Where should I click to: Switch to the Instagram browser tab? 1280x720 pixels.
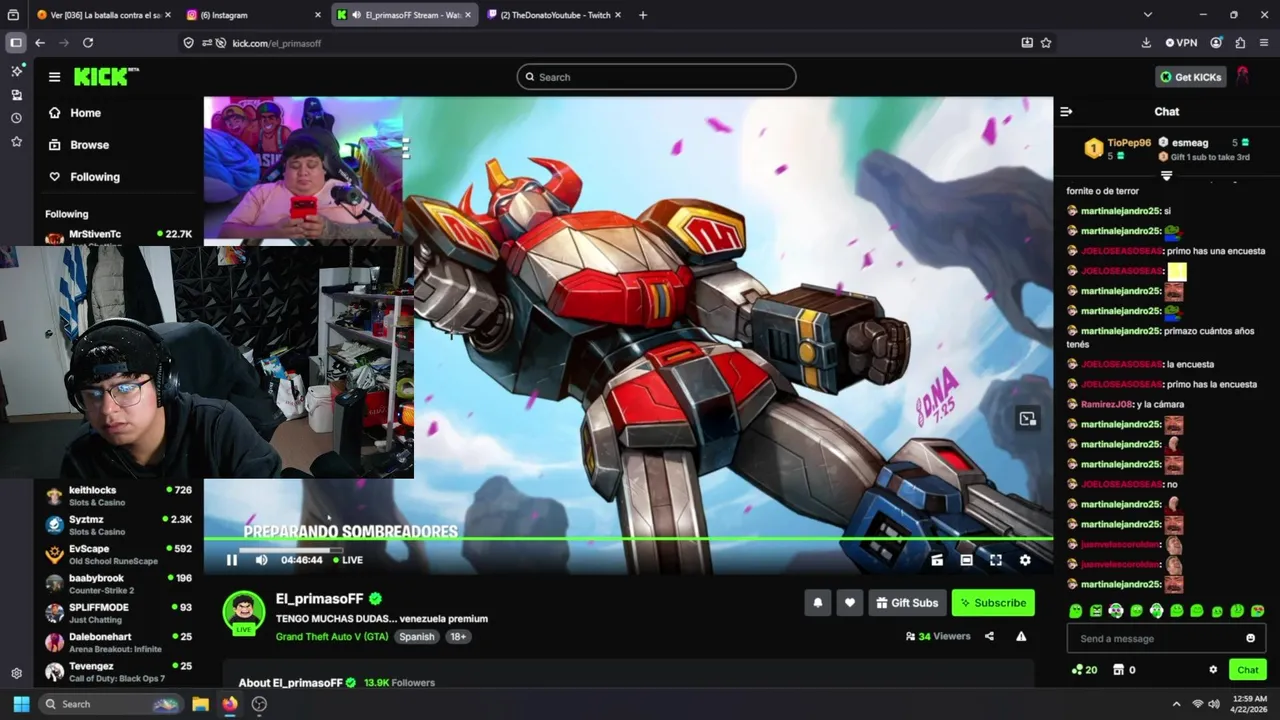click(x=254, y=15)
